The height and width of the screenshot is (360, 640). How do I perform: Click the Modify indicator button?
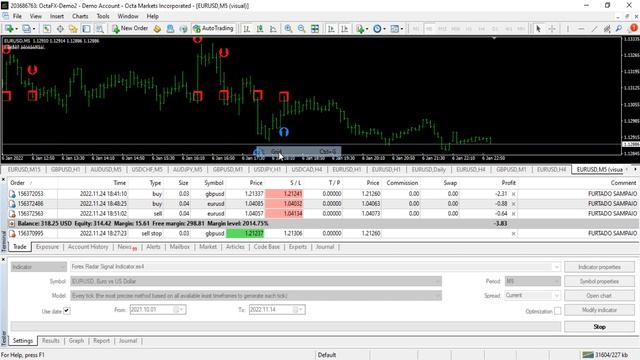[599, 310]
